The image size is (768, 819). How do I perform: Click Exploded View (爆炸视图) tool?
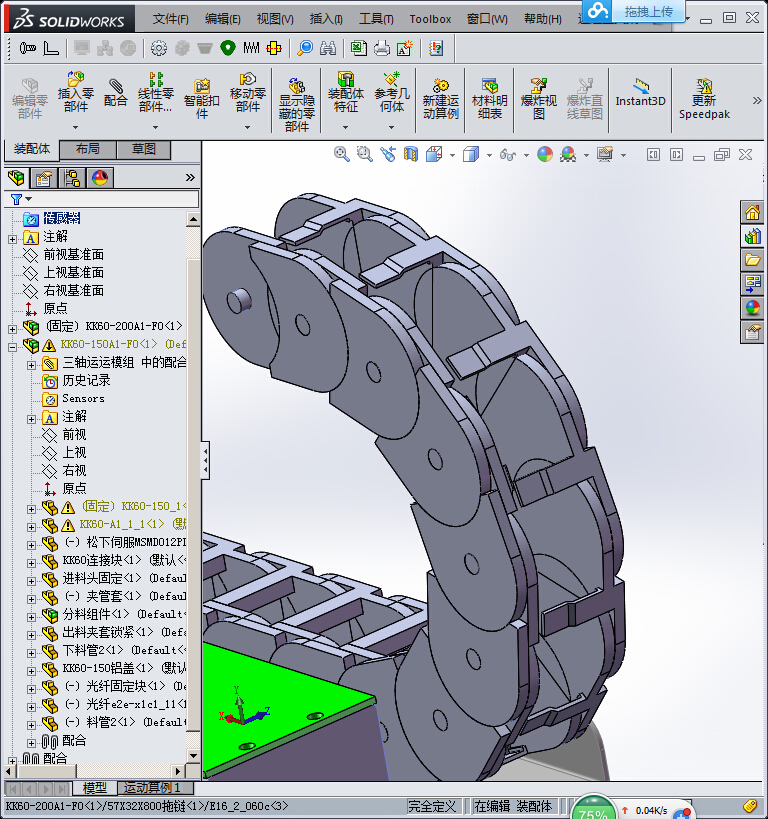coord(539,99)
